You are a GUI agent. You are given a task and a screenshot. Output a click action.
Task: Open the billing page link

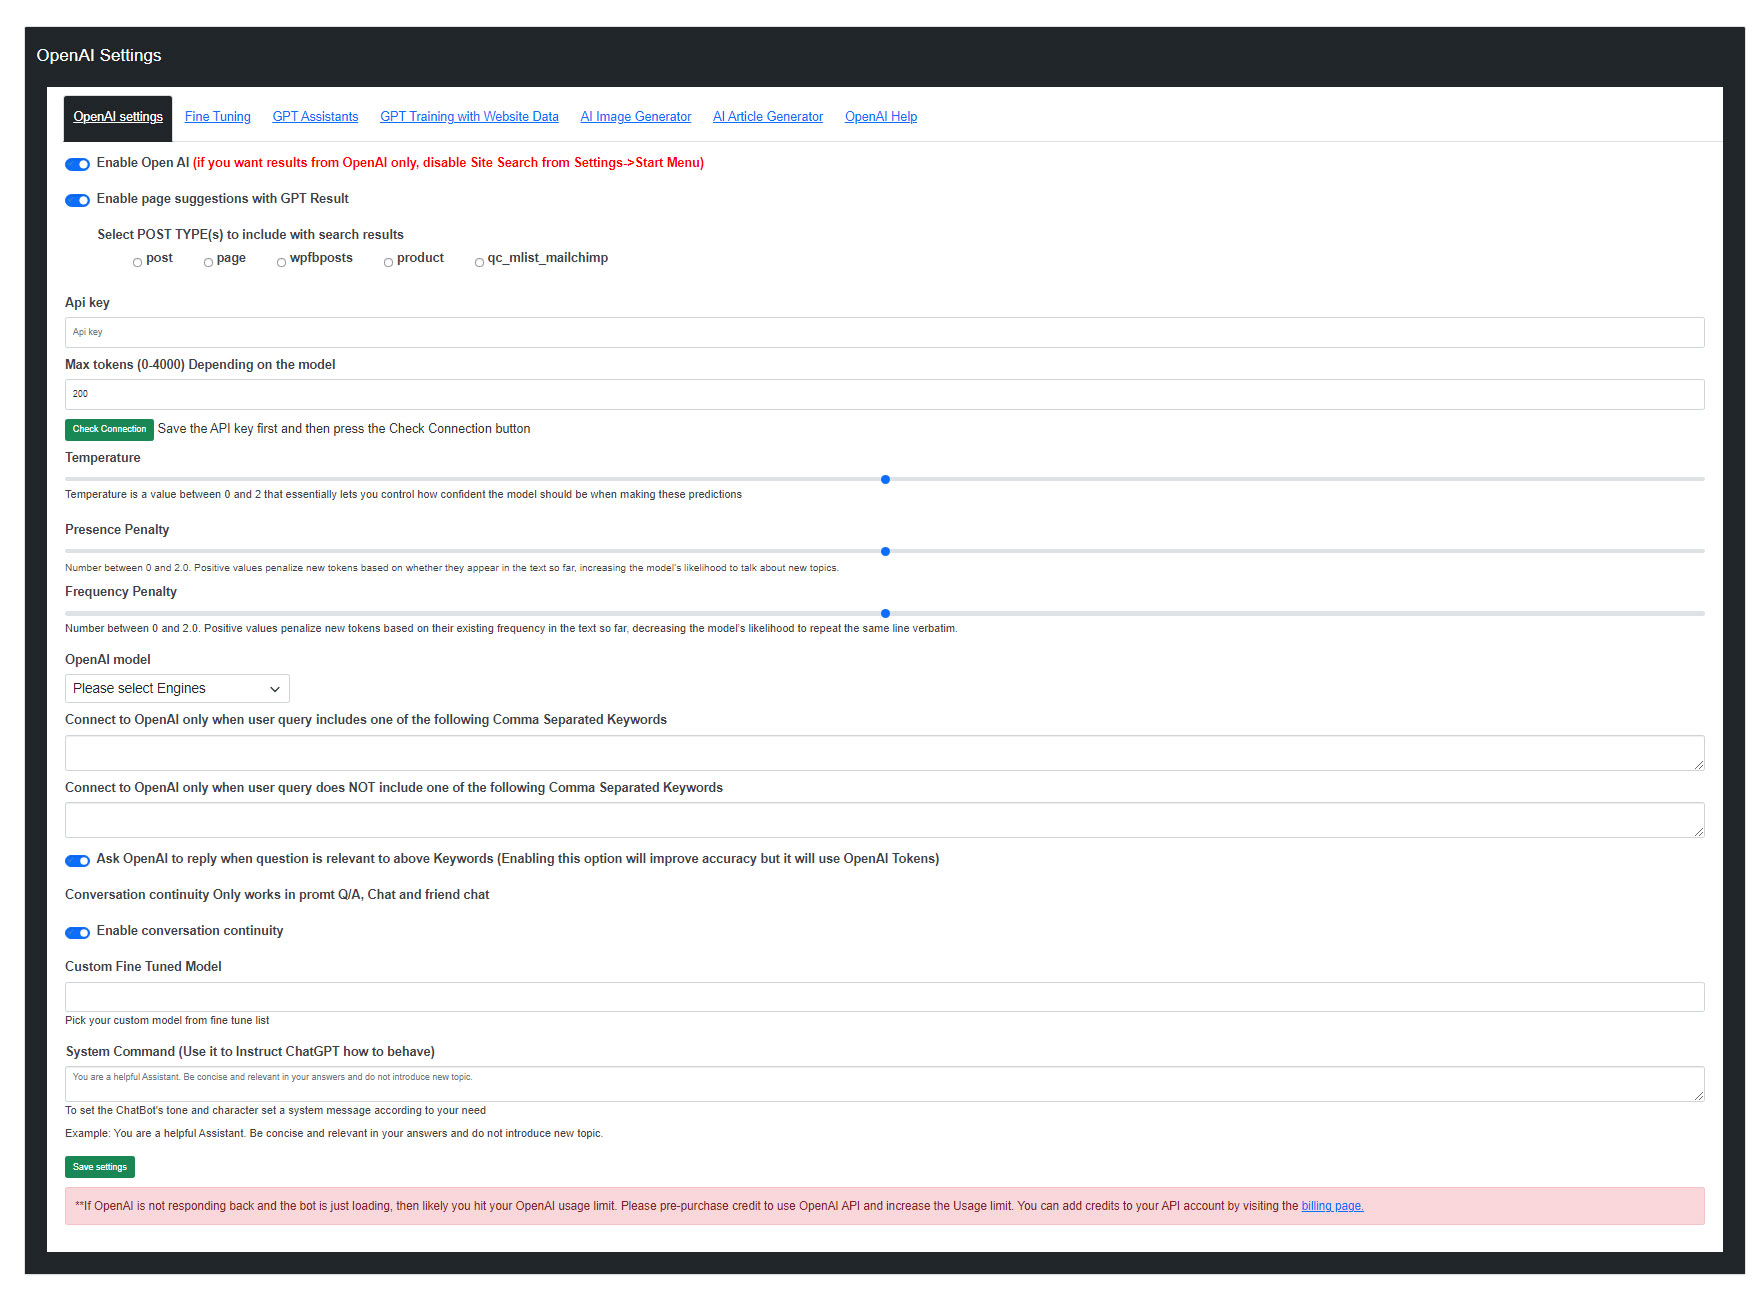point(1332,1206)
